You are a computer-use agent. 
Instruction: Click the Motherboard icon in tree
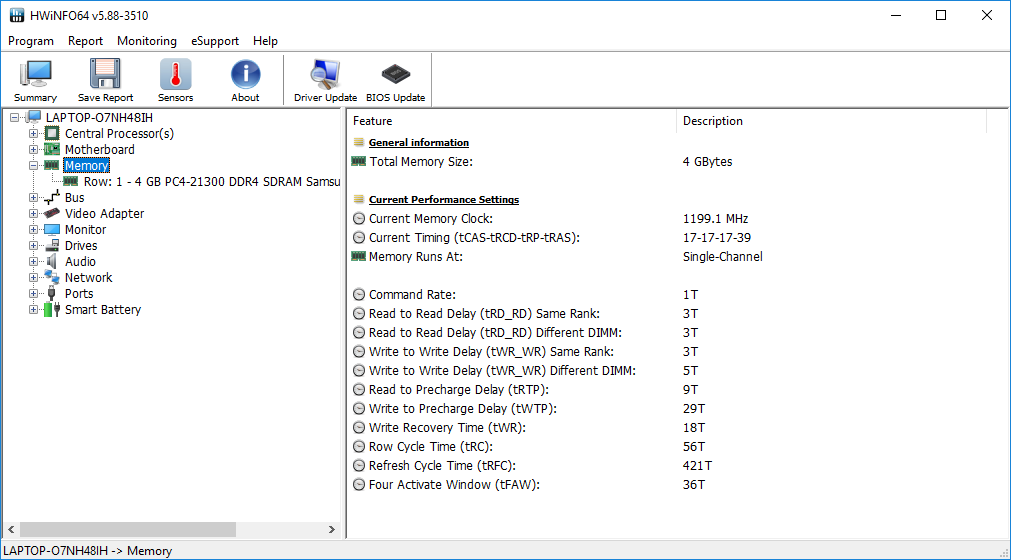[x=52, y=150]
